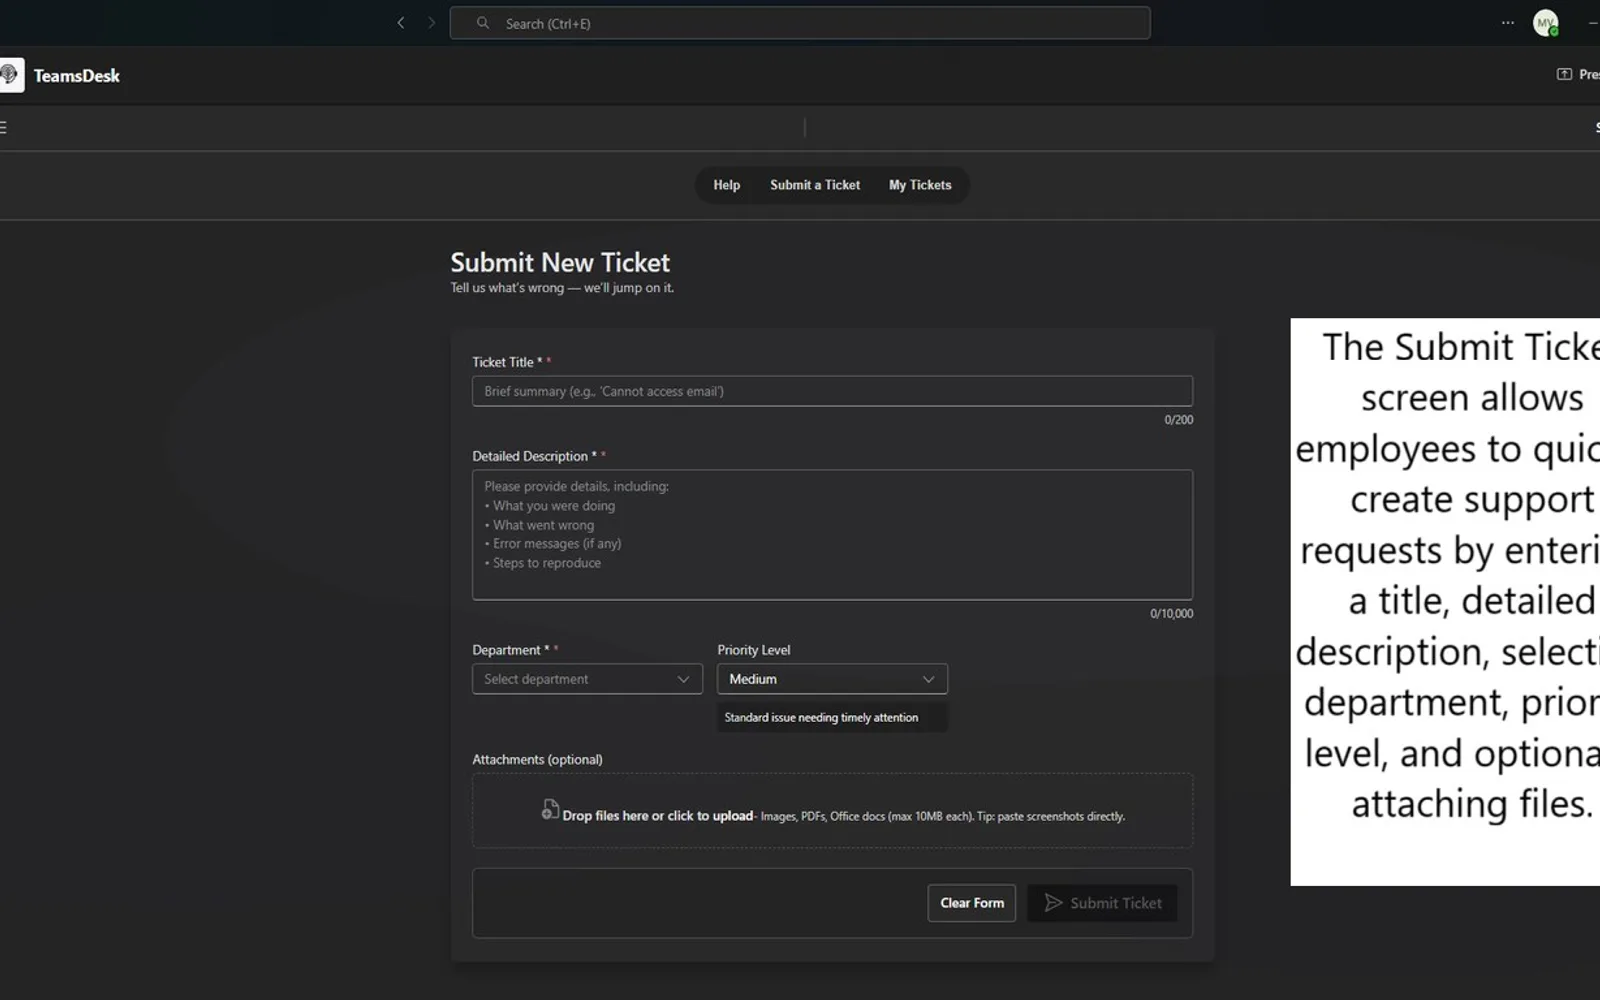Click the Submit New Ticket heading
1600x1000 pixels.
560,262
